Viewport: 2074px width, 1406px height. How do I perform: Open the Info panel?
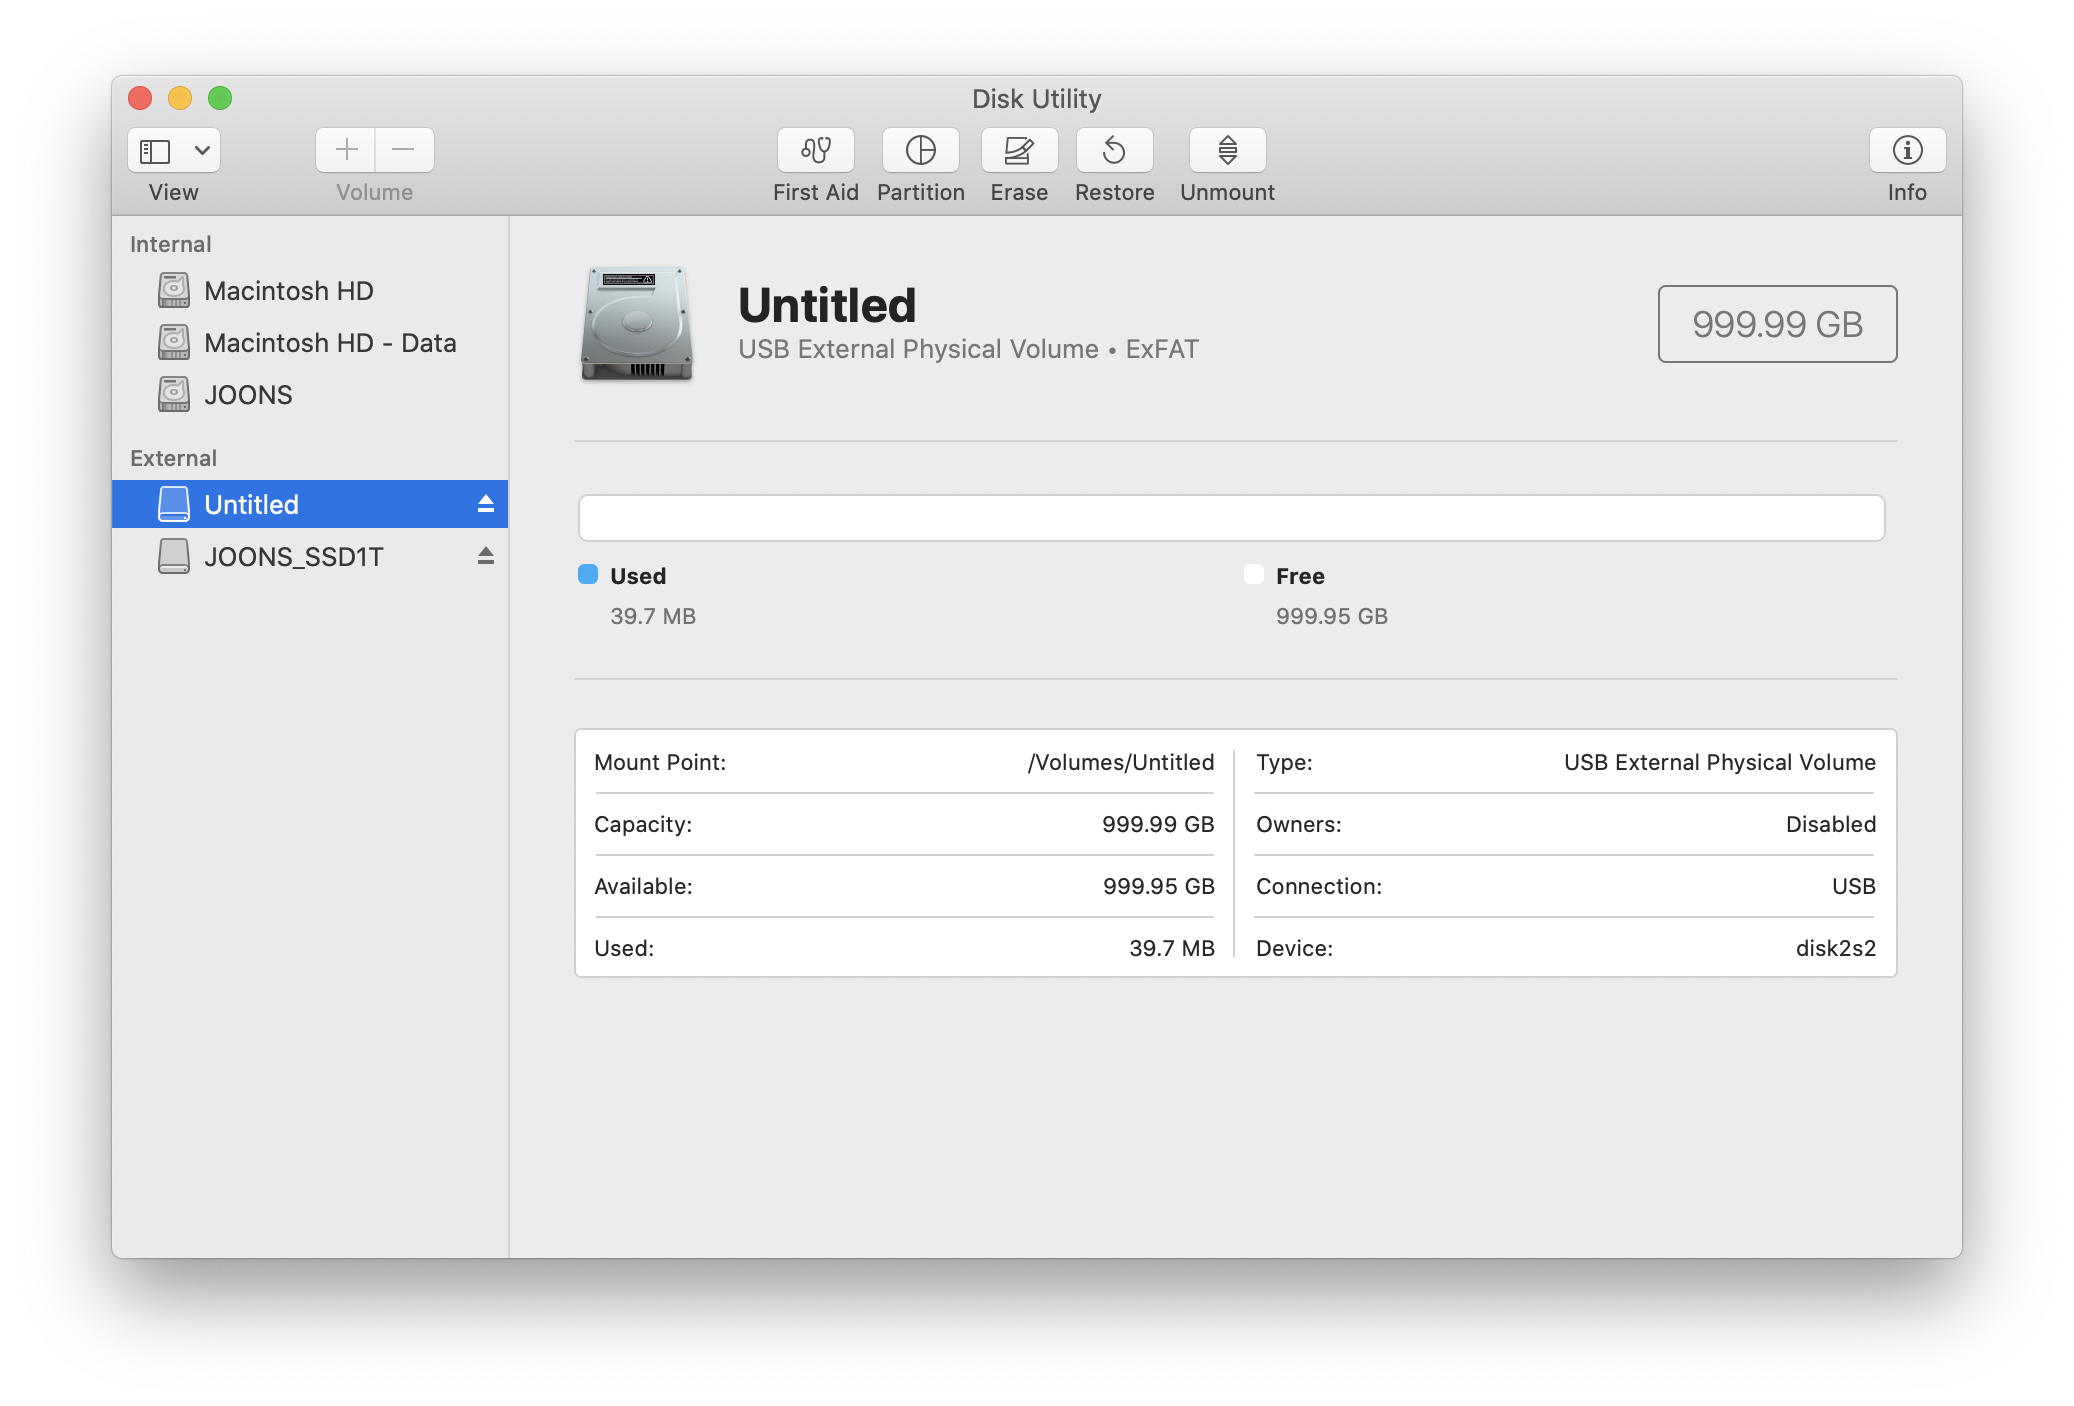1906,150
